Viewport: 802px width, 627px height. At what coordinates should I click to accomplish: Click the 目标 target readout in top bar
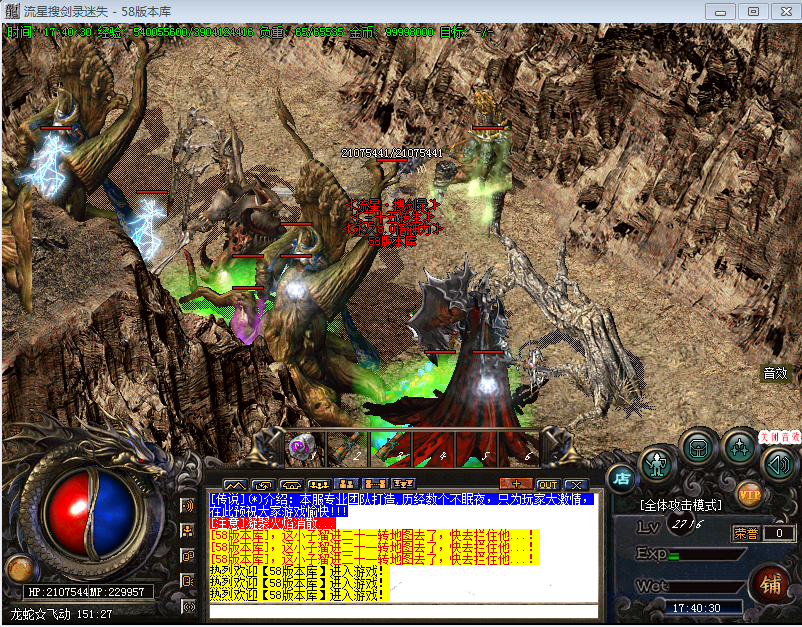click(x=466, y=32)
